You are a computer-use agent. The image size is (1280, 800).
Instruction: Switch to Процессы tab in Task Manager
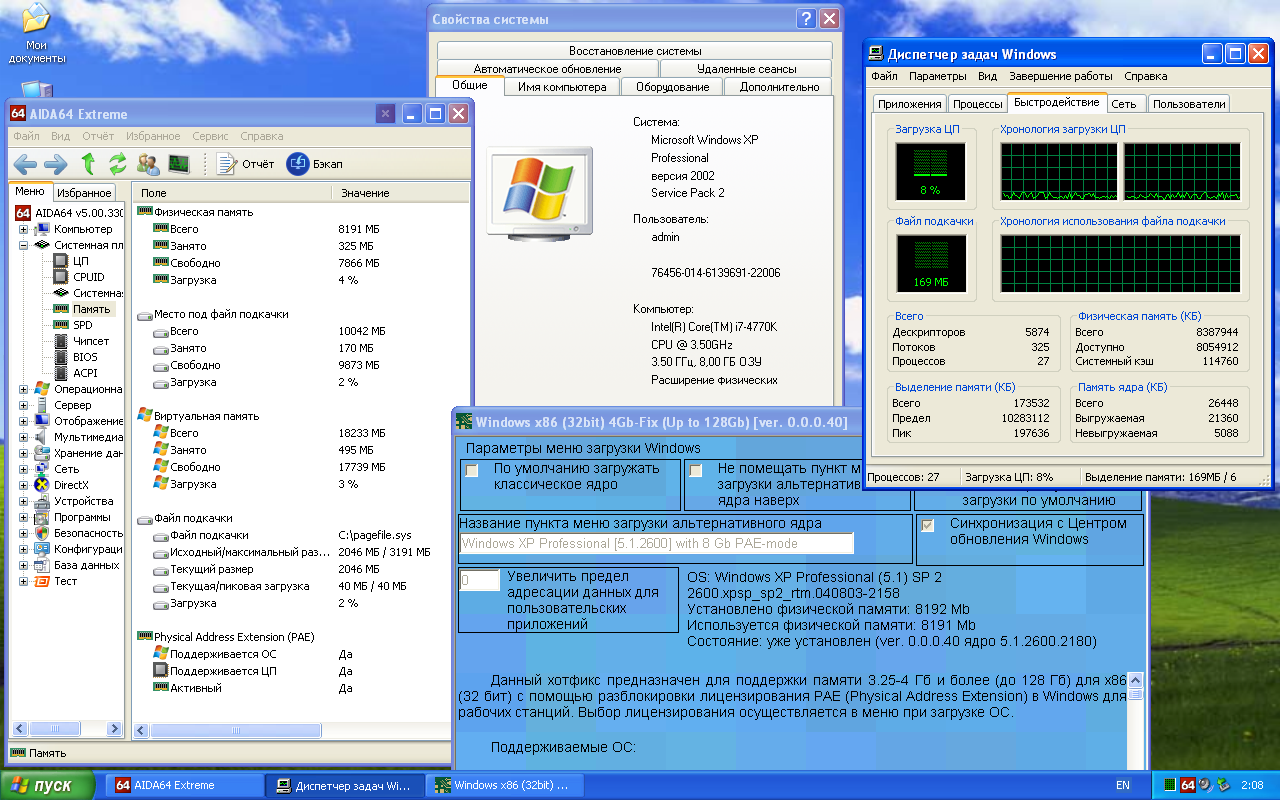977,104
